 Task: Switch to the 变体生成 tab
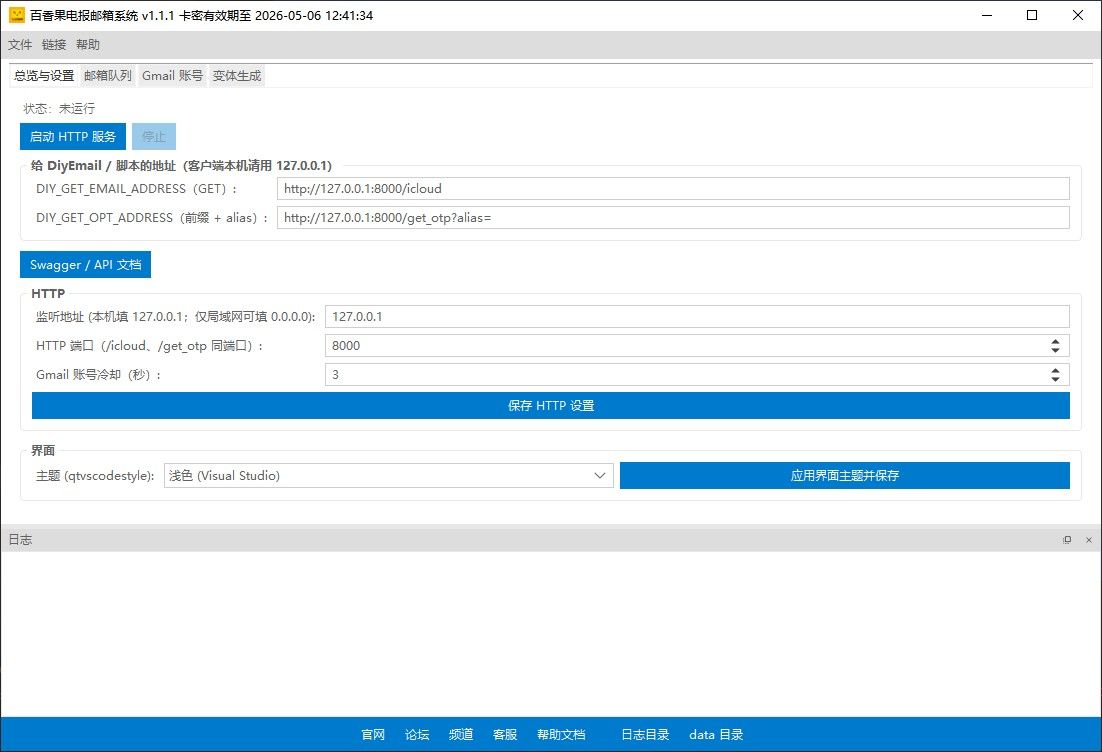pyautogui.click(x=237, y=76)
